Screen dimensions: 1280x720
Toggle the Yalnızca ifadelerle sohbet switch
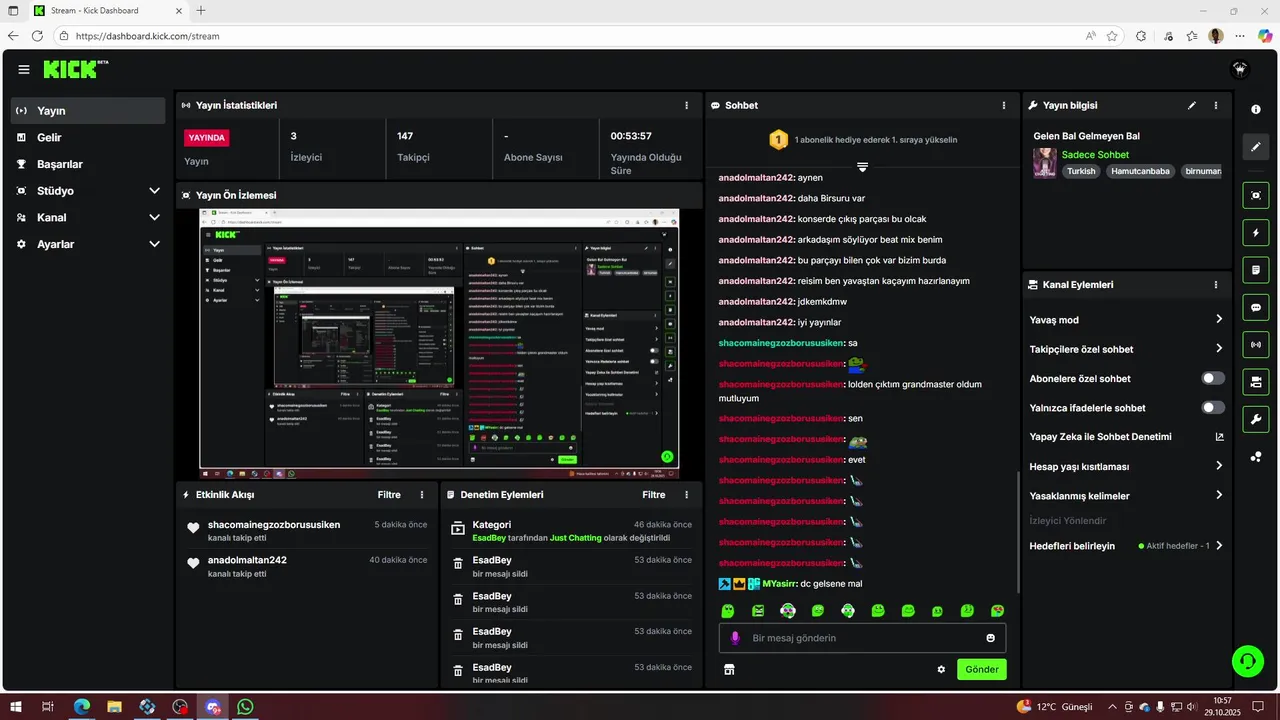point(1213,407)
